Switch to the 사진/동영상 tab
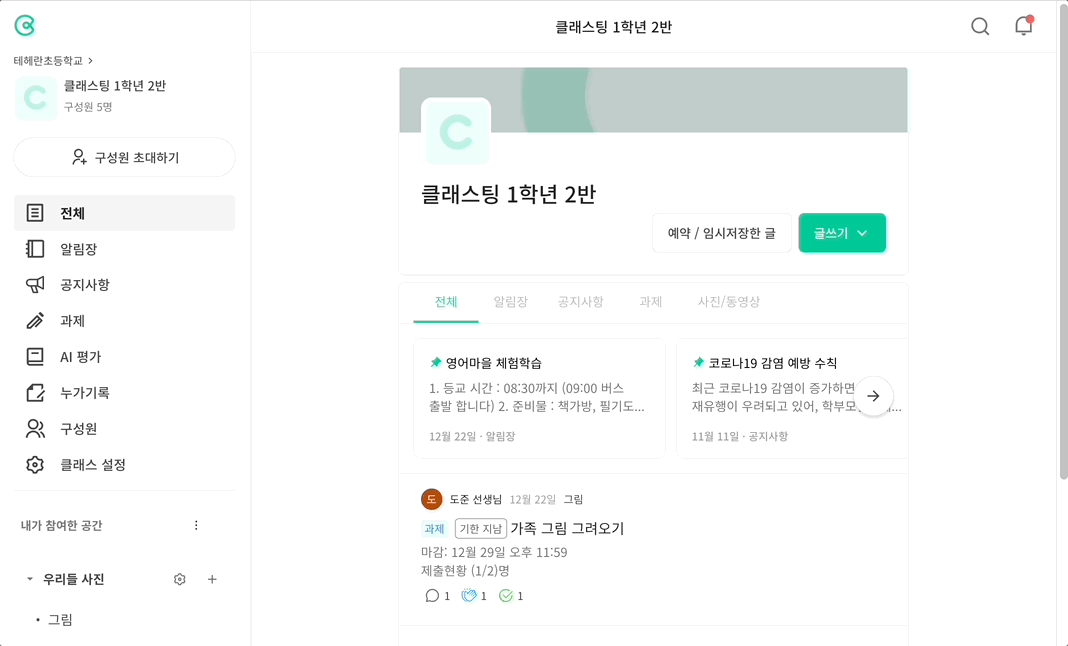Screen dimensions: 1068x646 (728, 302)
